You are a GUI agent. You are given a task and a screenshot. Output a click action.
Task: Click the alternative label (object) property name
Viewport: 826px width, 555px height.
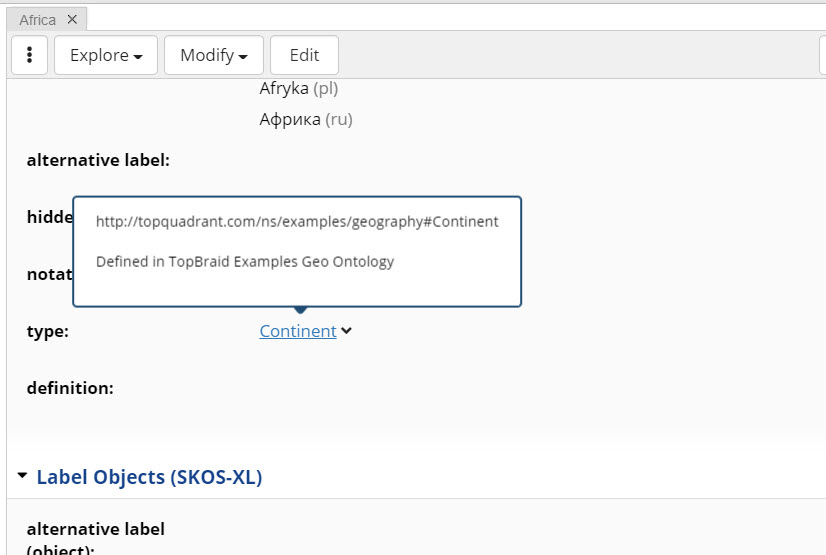[95, 536]
